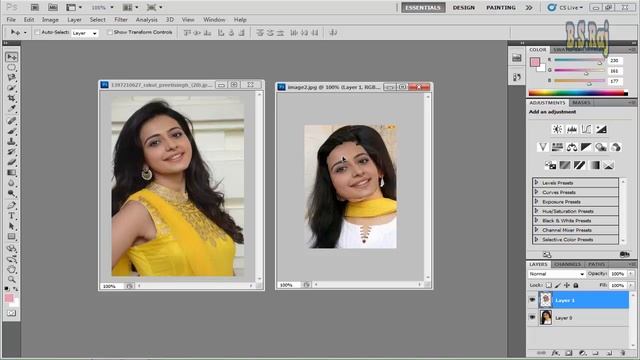The width and height of the screenshot is (640, 360).
Task: Switch to the Paths tab
Action: (596, 264)
